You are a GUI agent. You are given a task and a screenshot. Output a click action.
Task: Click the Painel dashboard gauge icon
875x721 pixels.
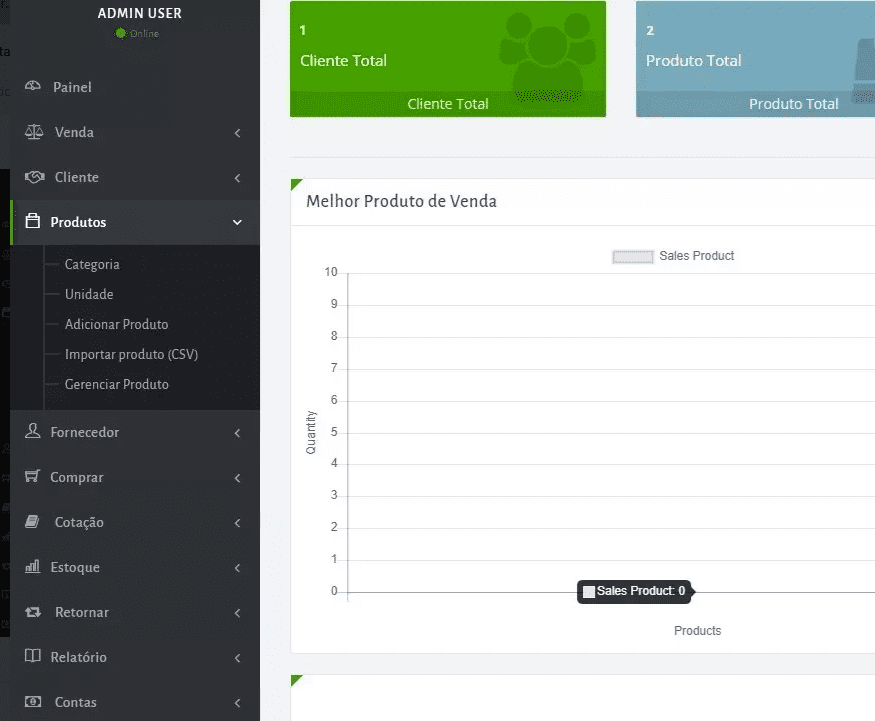click(x=33, y=87)
